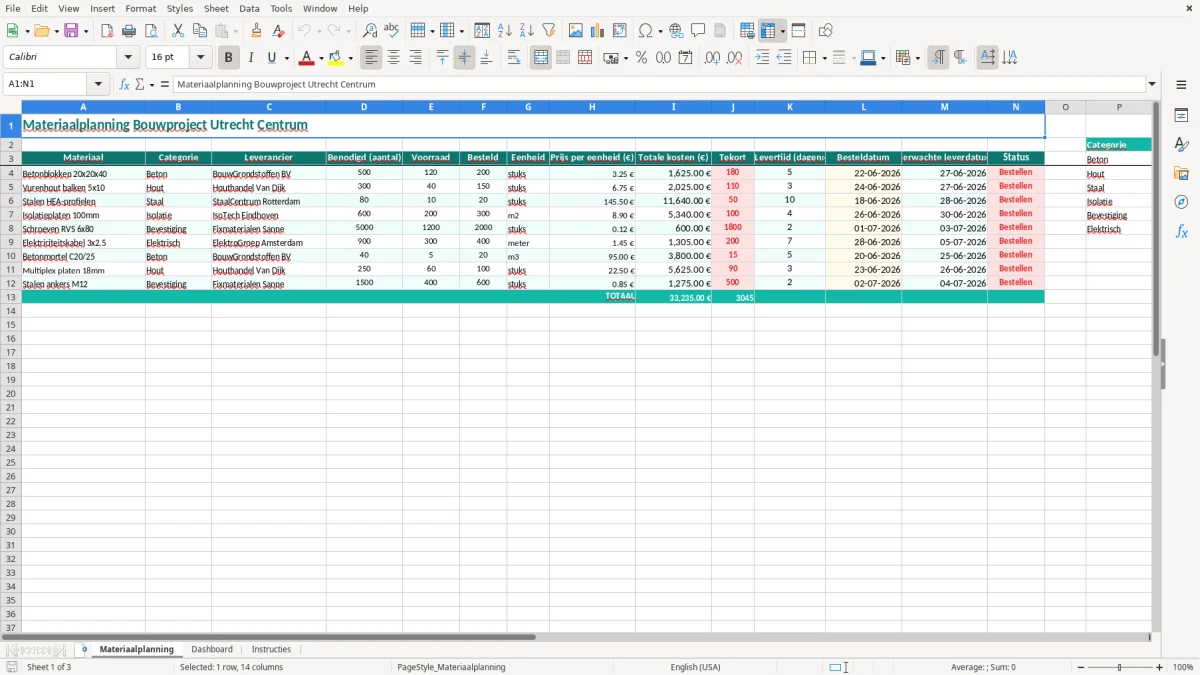Image resolution: width=1200 pixels, height=675 pixels.
Task: Open the sidebar Properties panel
Action: tap(1181, 116)
